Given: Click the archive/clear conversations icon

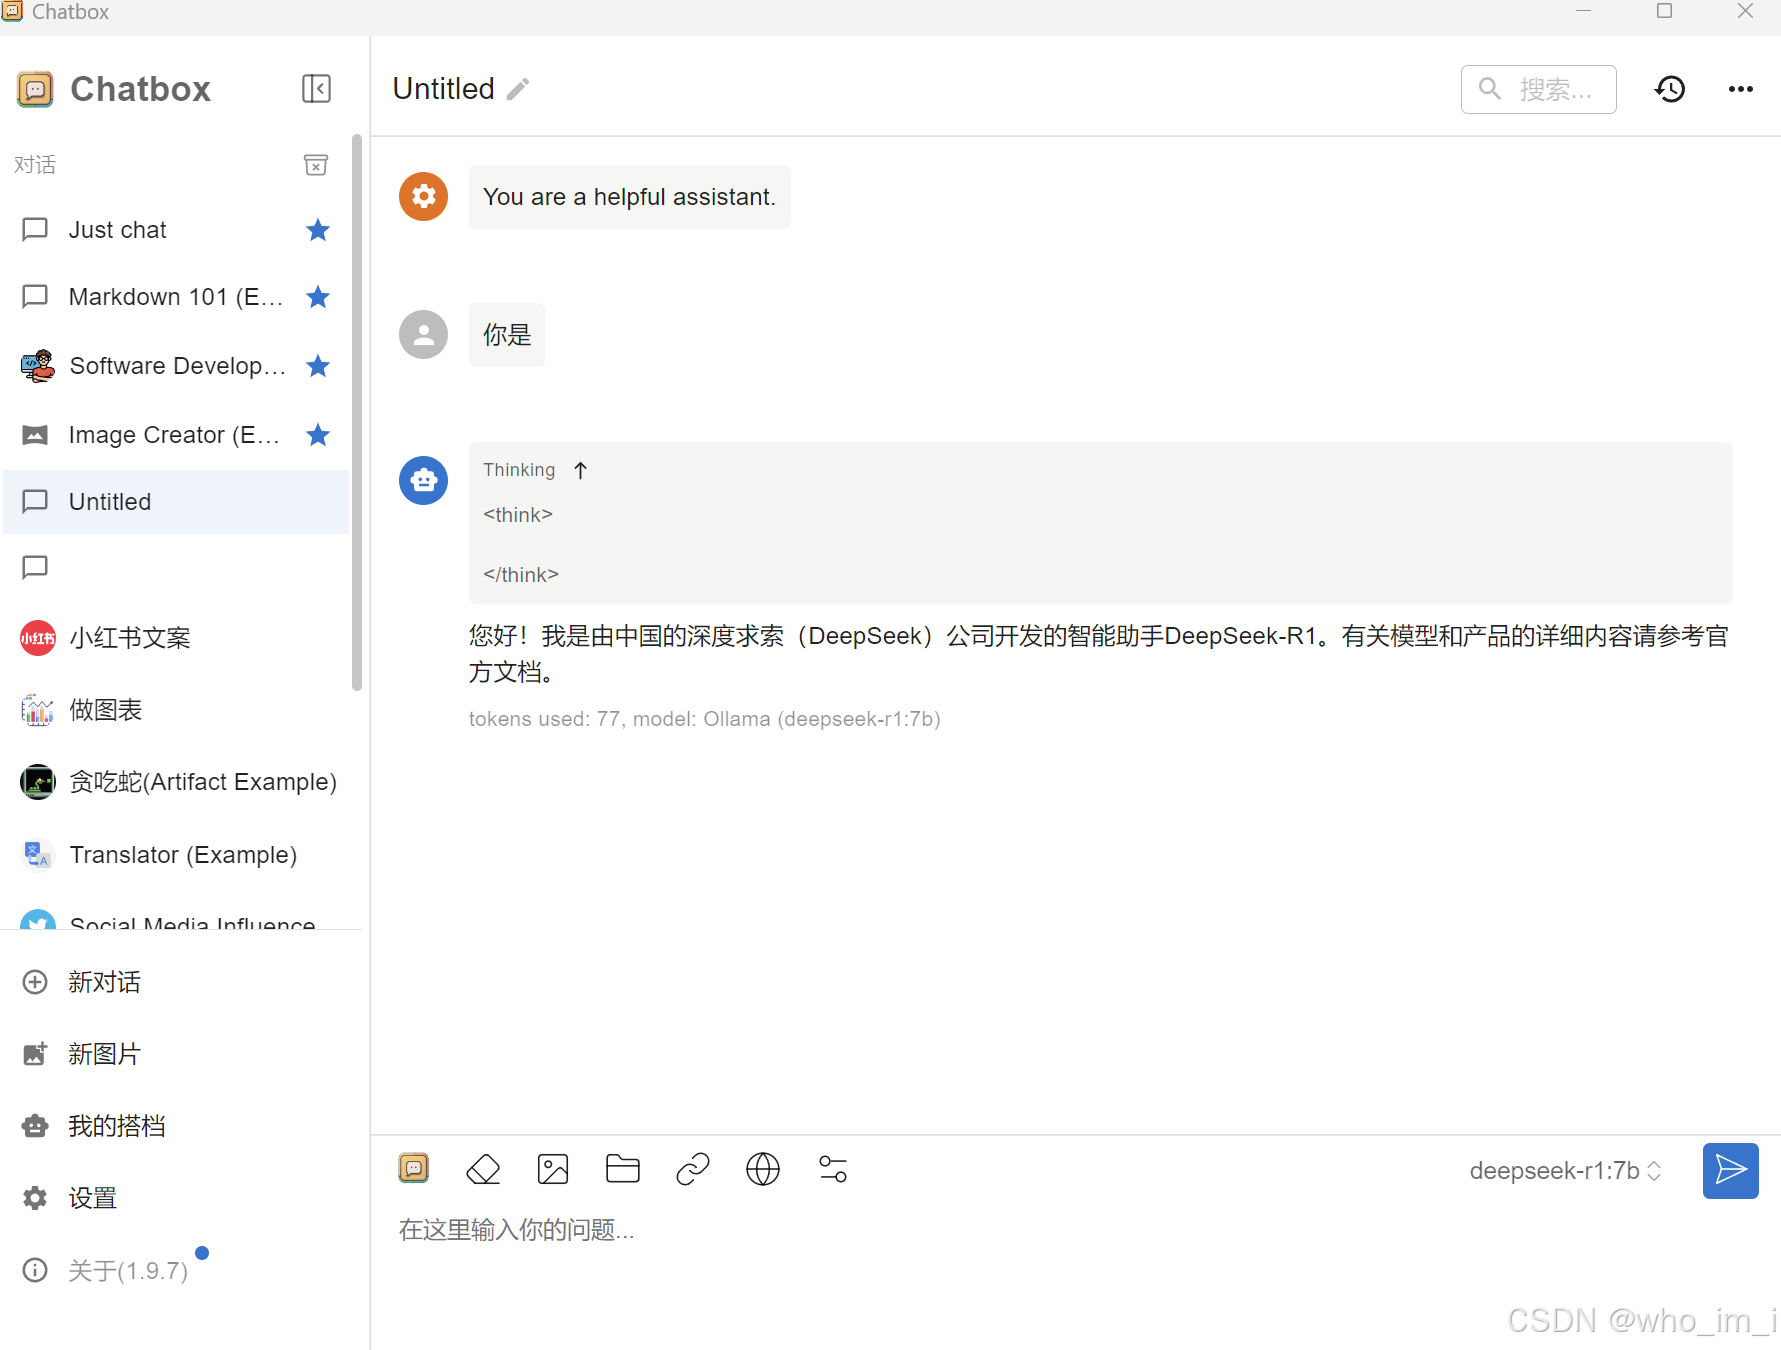Looking at the screenshot, I should (x=316, y=165).
